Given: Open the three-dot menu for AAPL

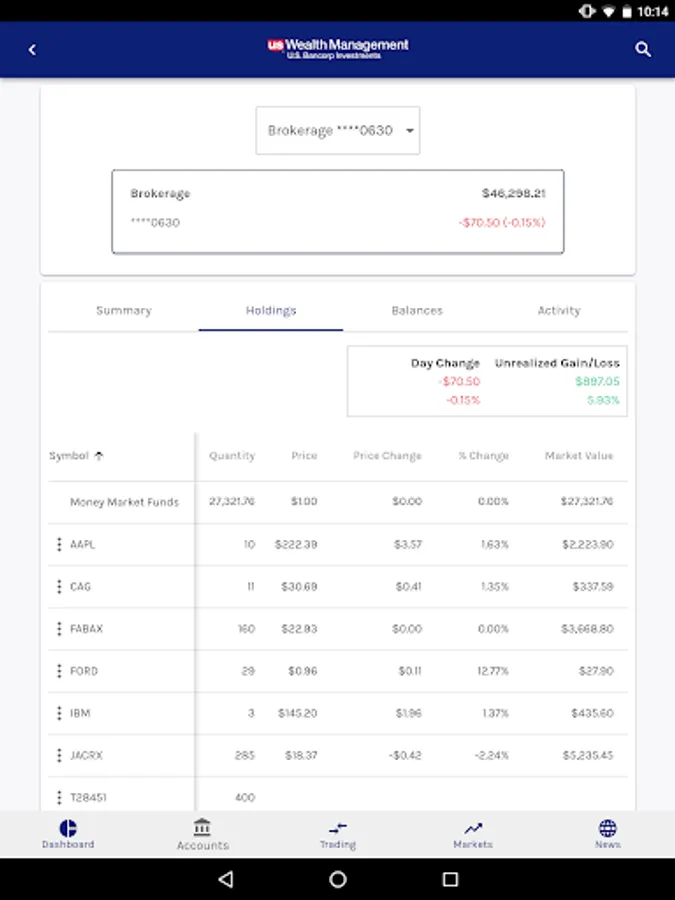Looking at the screenshot, I should click(59, 544).
